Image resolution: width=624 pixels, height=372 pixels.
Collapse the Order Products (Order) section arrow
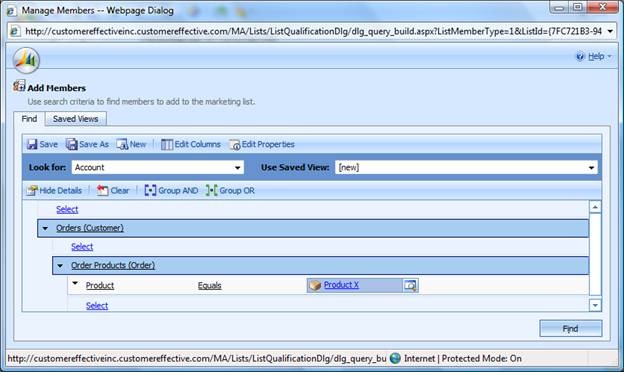tap(60, 266)
